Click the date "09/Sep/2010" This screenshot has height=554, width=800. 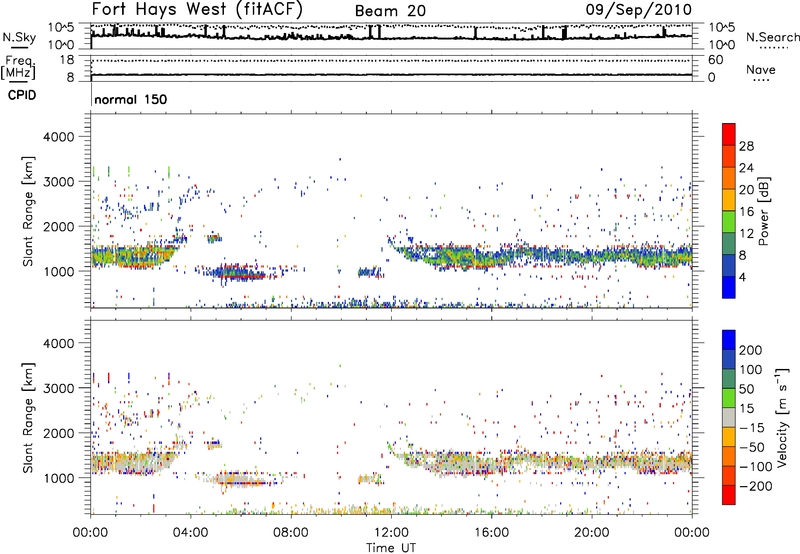638,10
